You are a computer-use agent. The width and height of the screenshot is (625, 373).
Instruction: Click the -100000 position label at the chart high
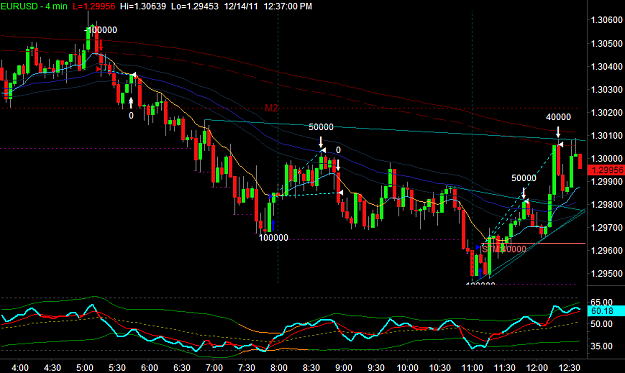coord(101,30)
